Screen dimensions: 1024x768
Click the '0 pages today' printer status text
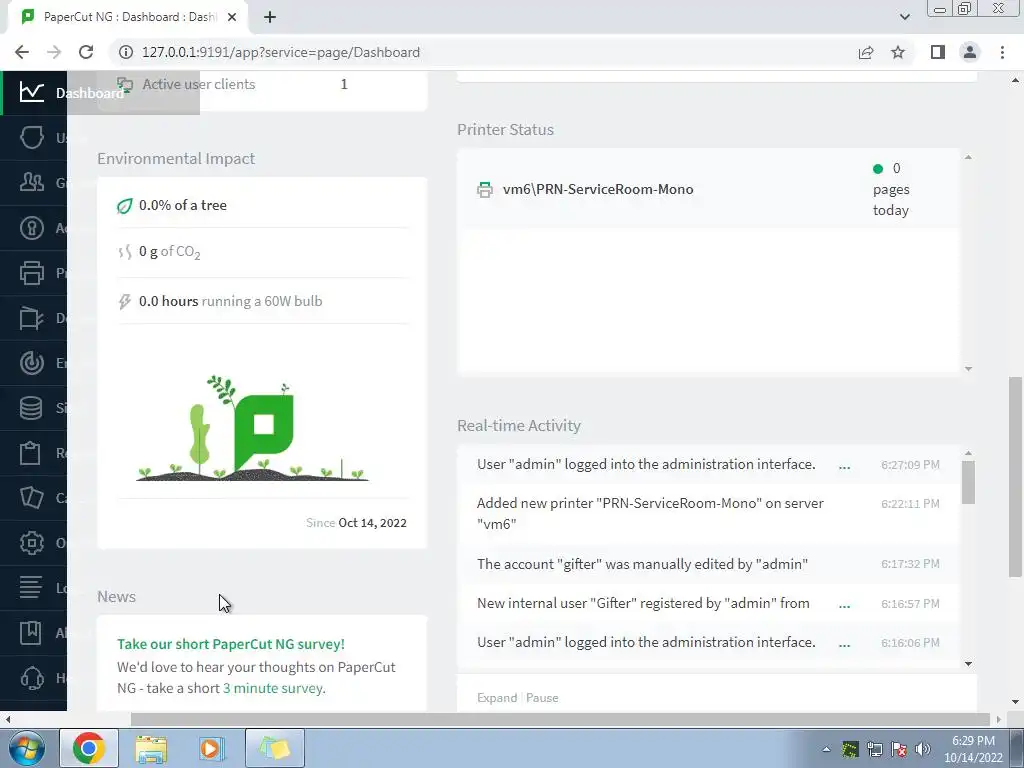pos(891,189)
